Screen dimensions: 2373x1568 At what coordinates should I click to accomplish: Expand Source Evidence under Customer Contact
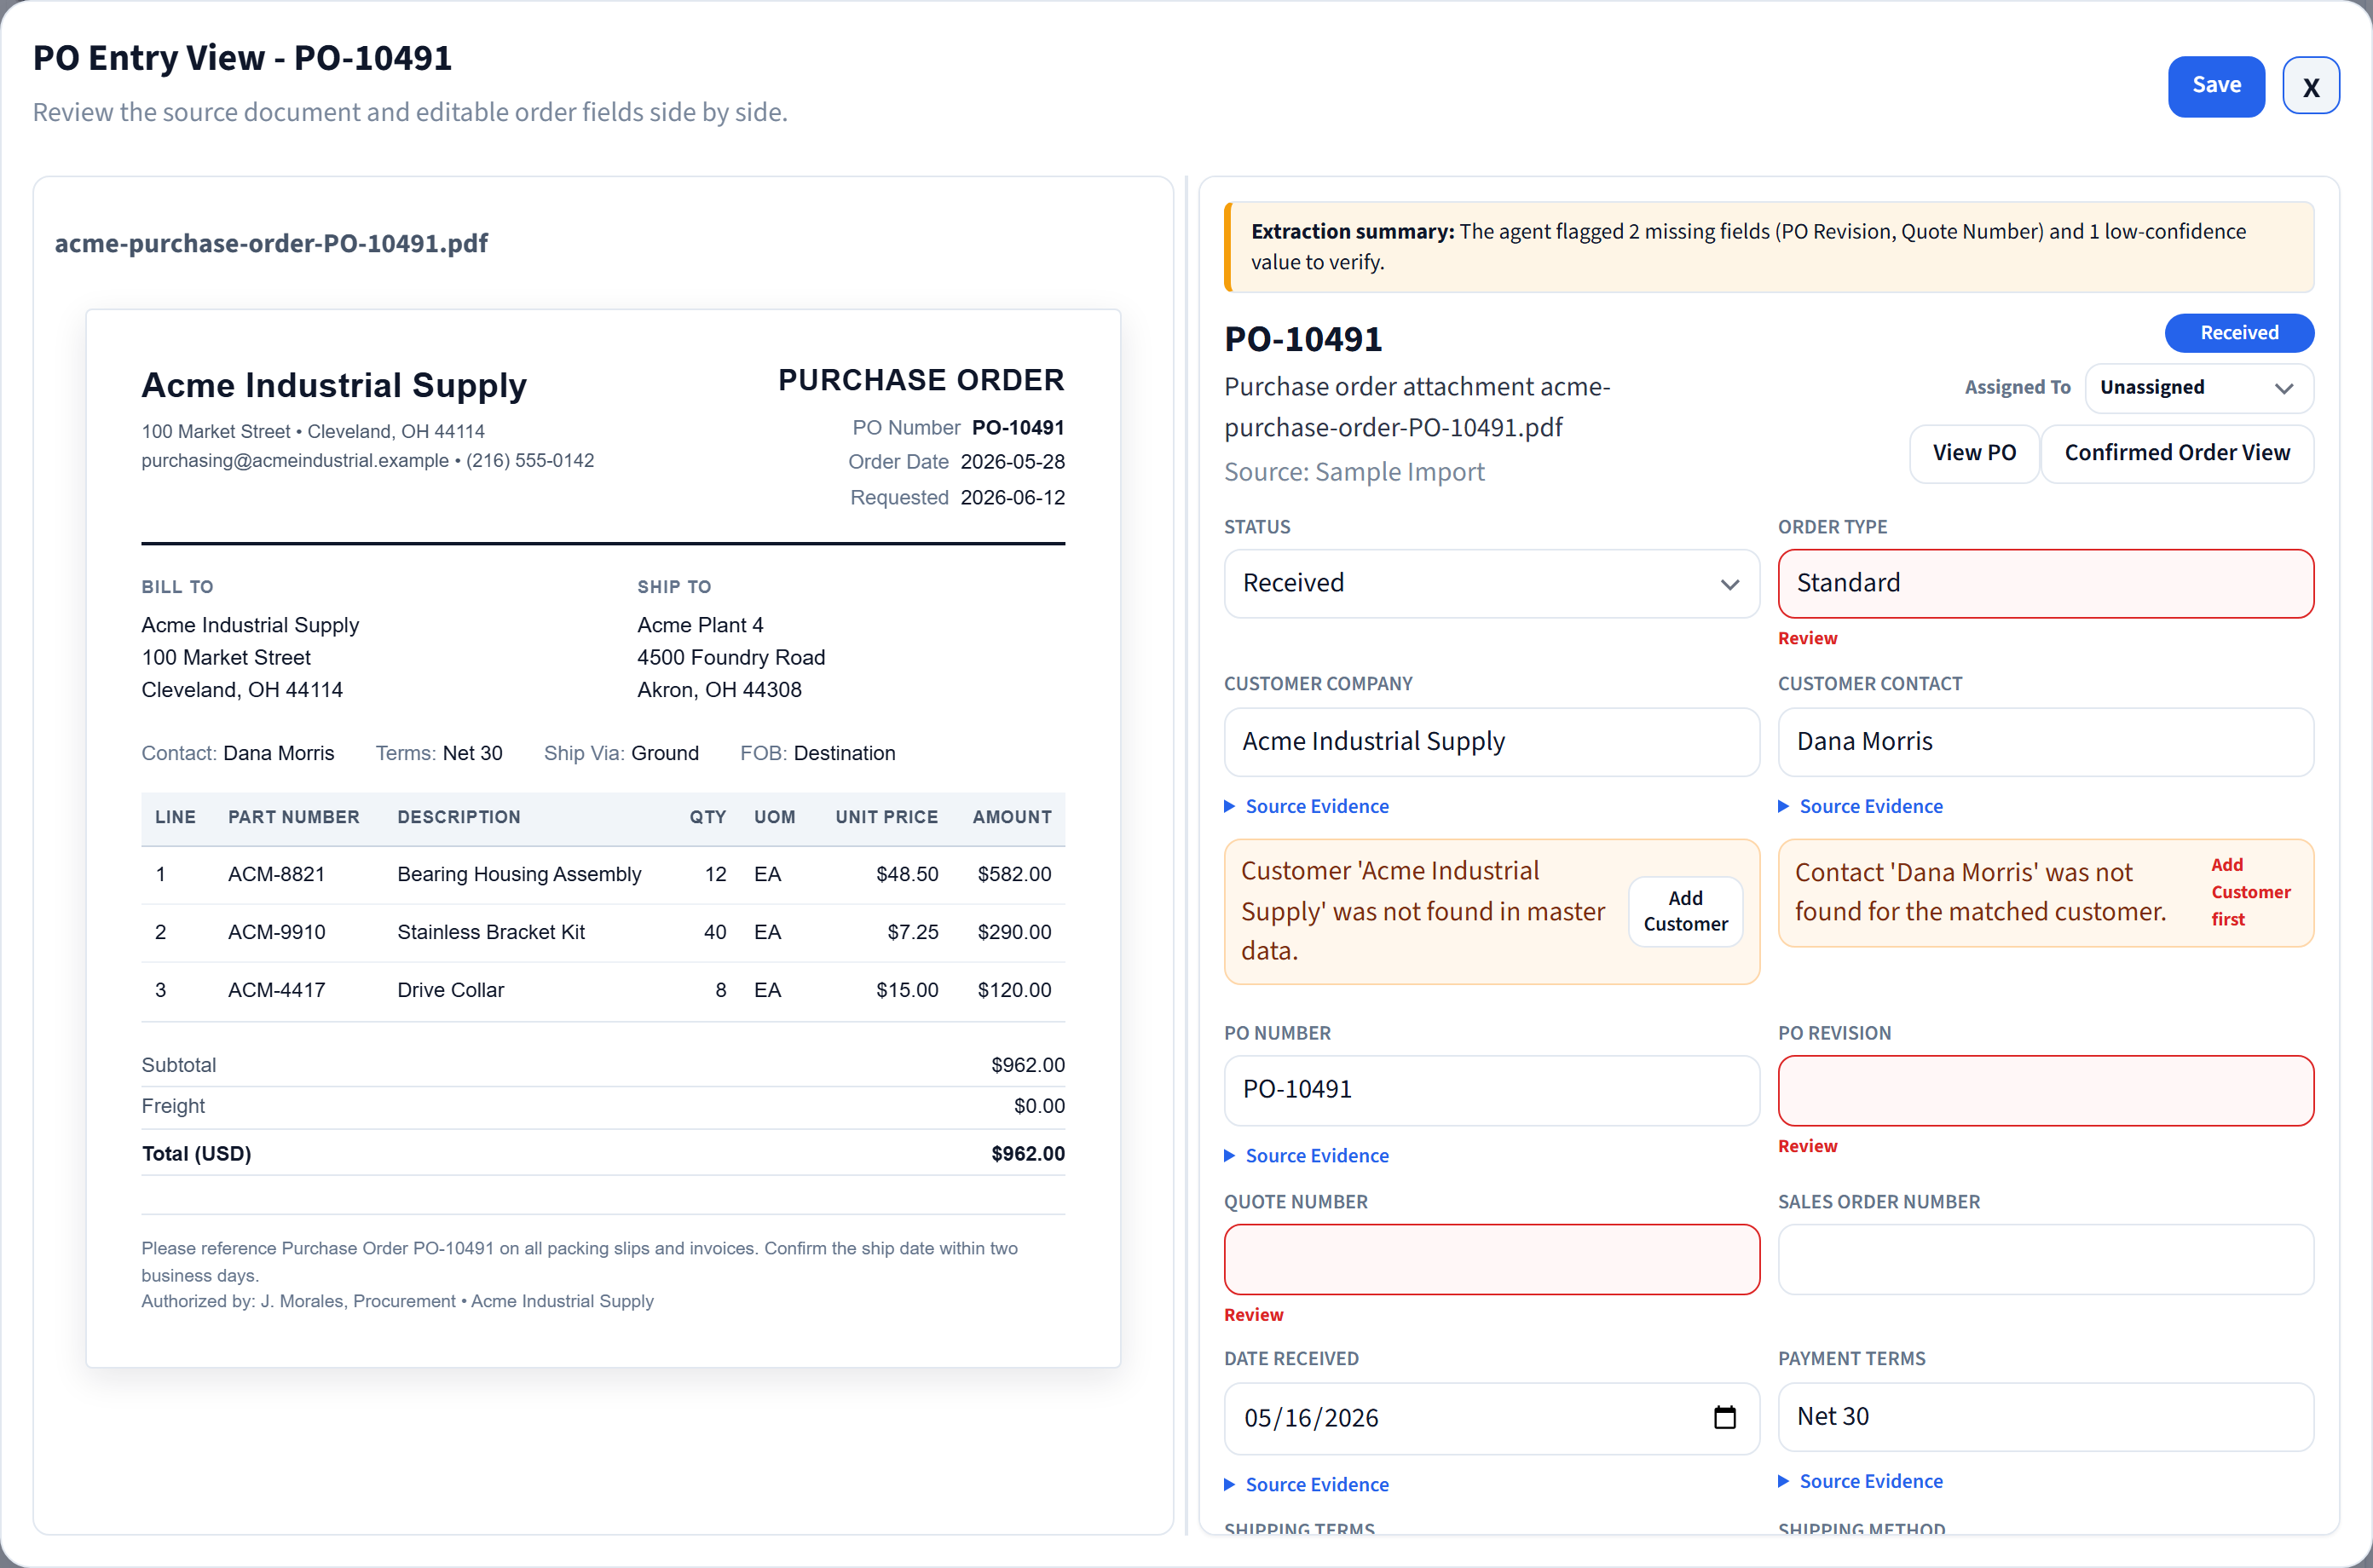1860,806
